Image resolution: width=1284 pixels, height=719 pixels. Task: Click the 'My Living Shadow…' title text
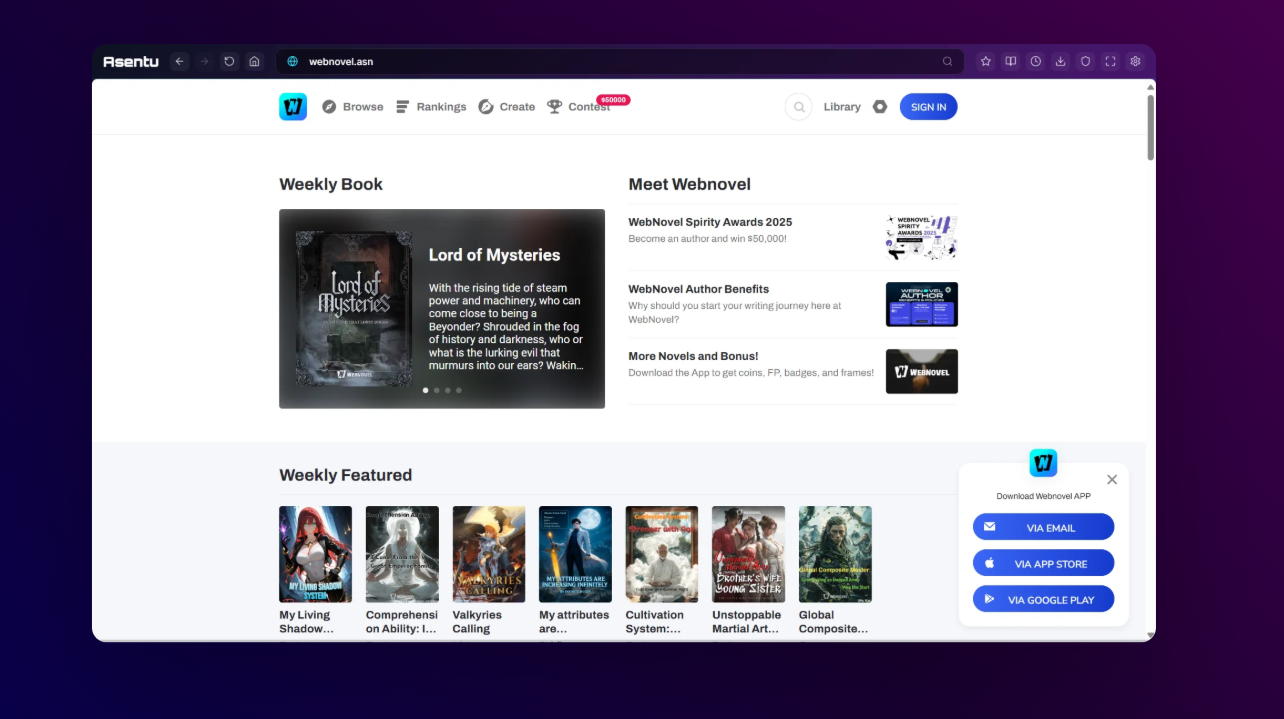click(x=306, y=622)
